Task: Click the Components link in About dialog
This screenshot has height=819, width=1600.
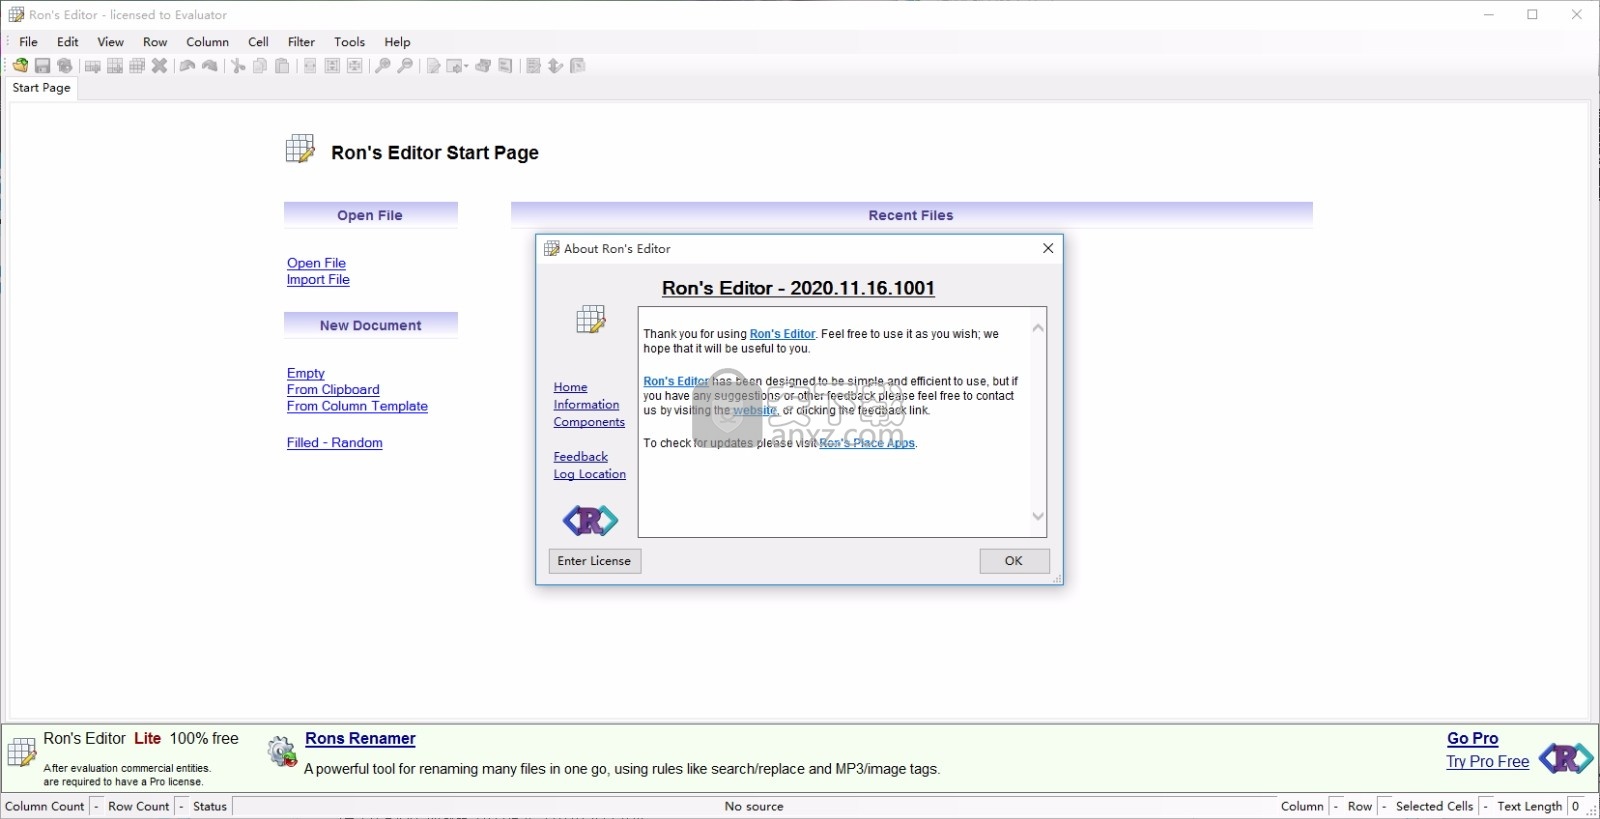Action: tap(589, 422)
